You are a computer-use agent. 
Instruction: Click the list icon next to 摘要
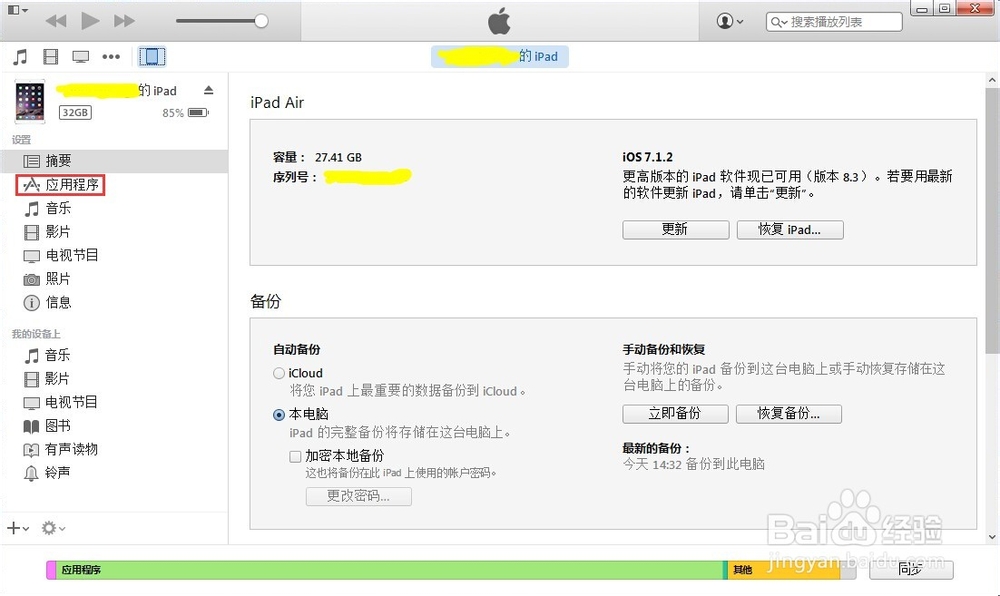coord(31,161)
